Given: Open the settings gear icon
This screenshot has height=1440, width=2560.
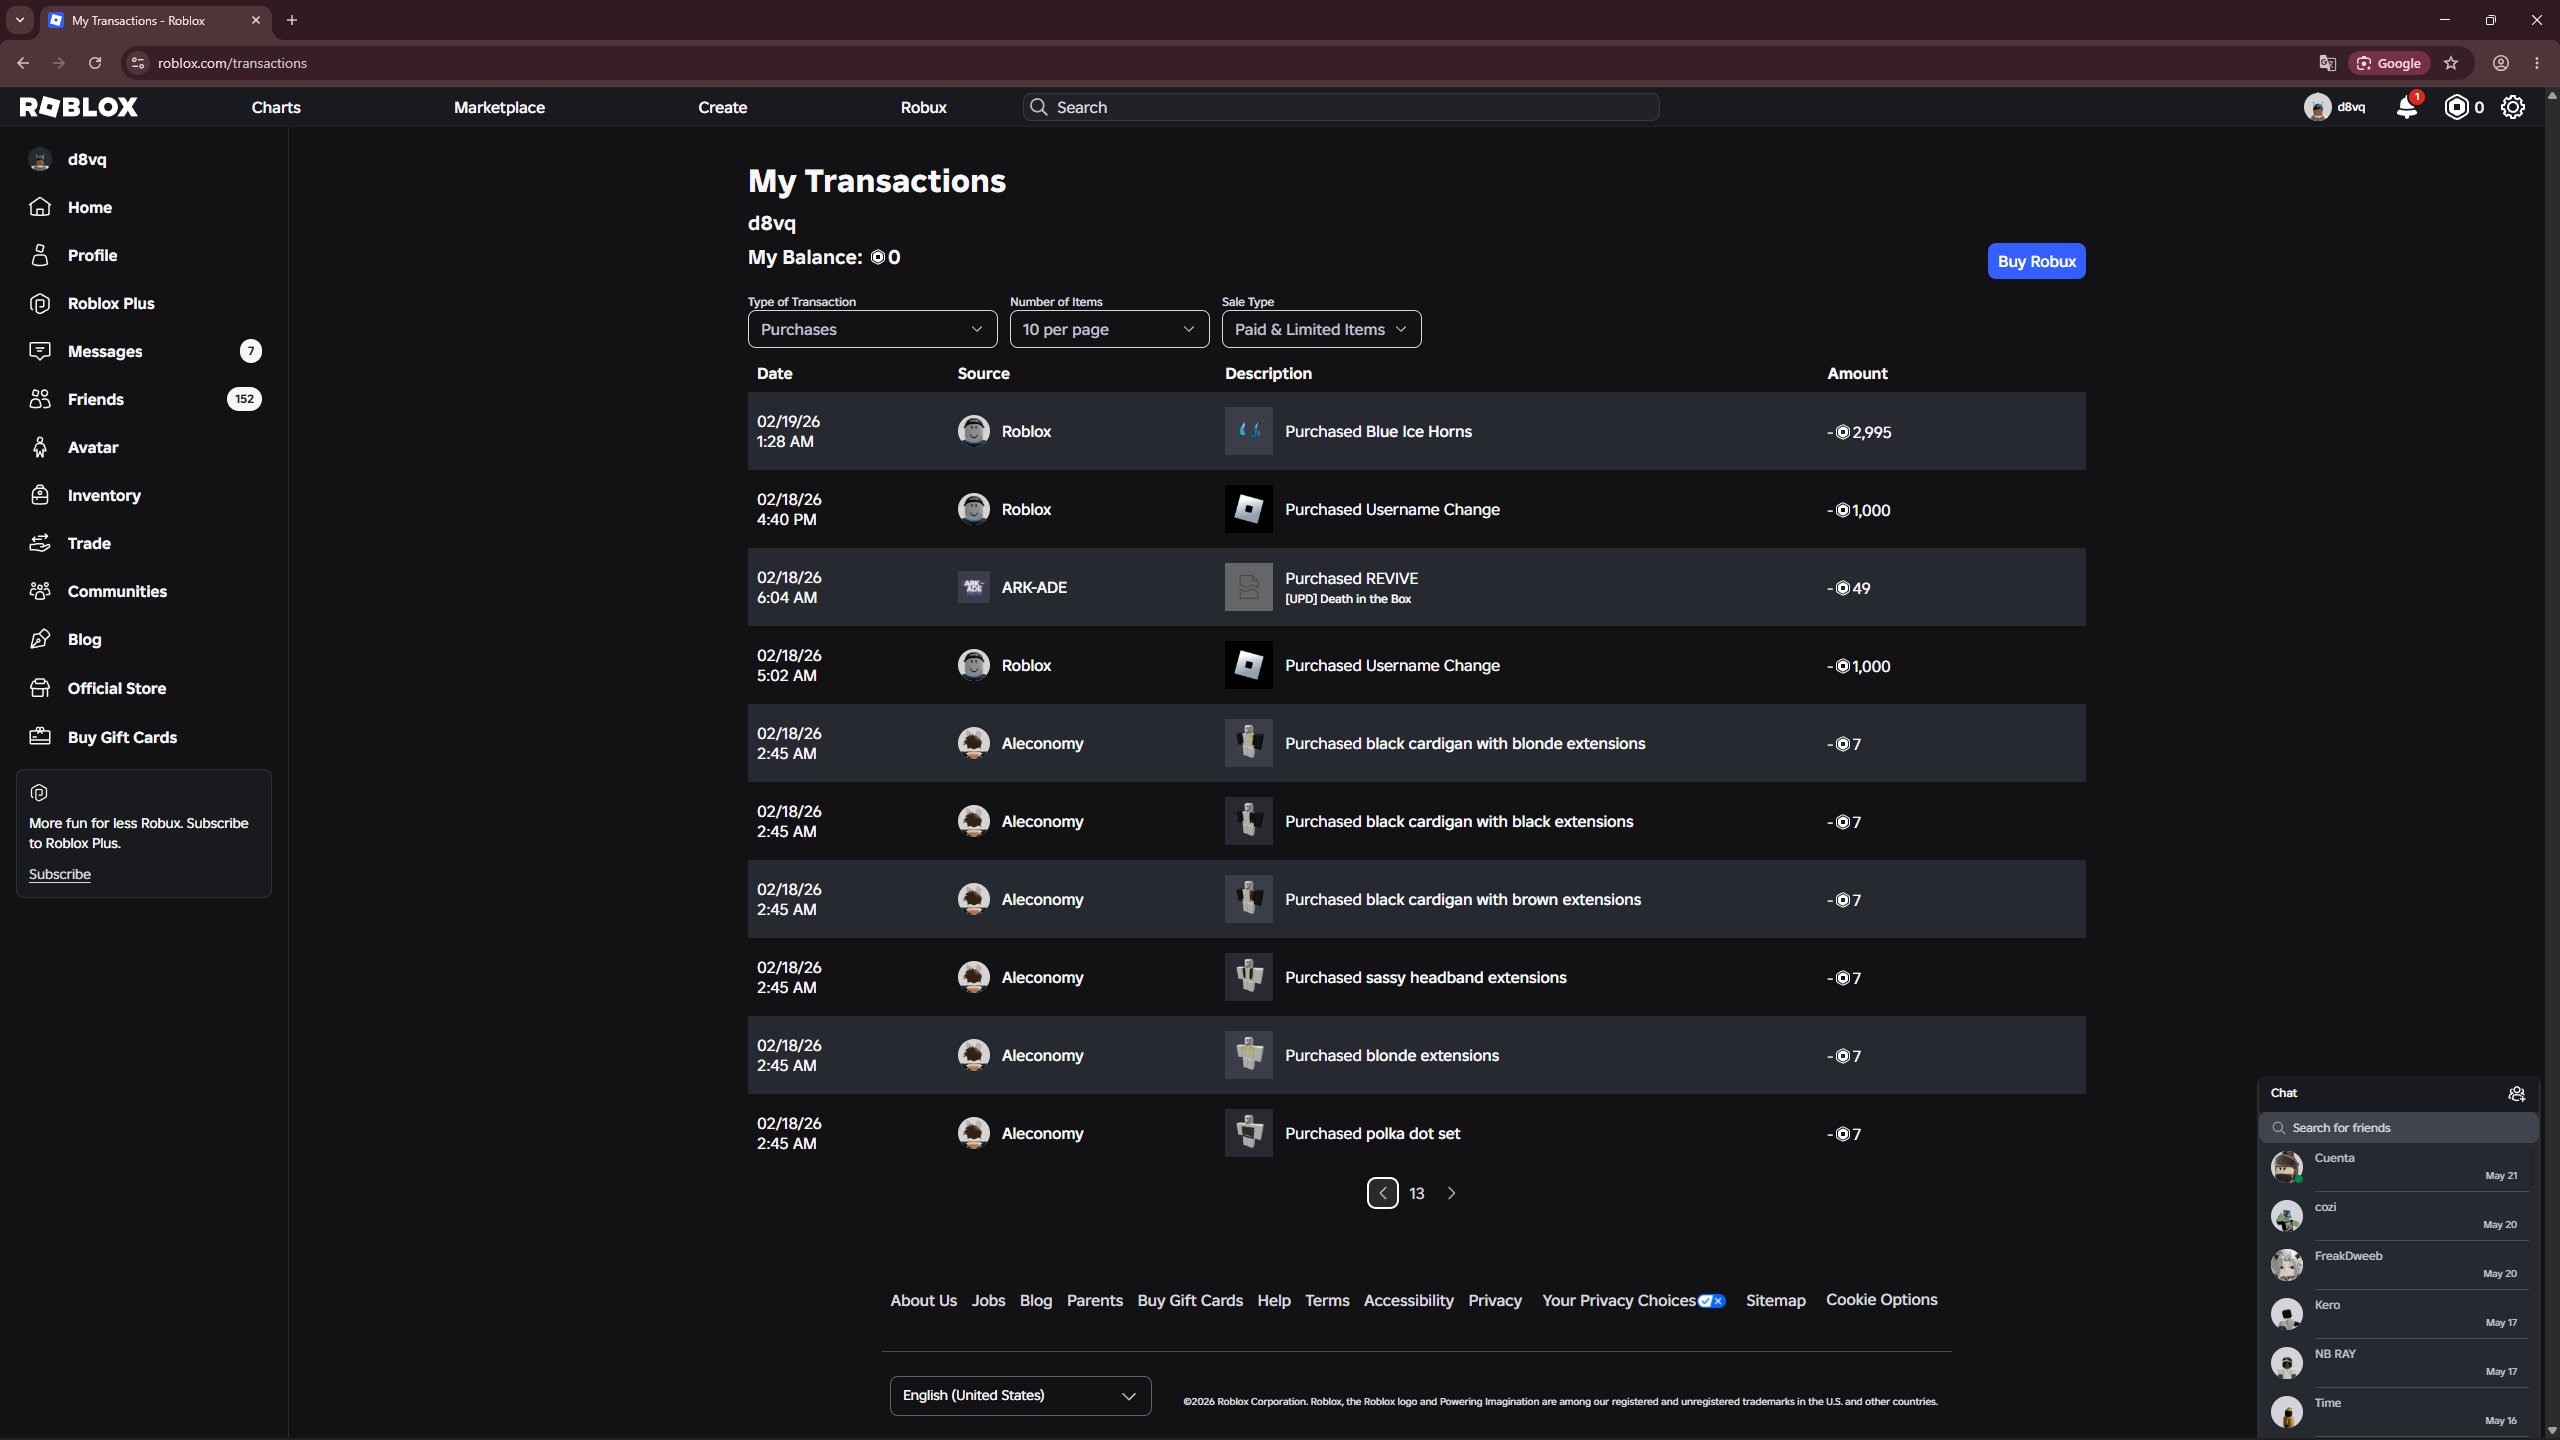Looking at the screenshot, I should click(x=2513, y=107).
